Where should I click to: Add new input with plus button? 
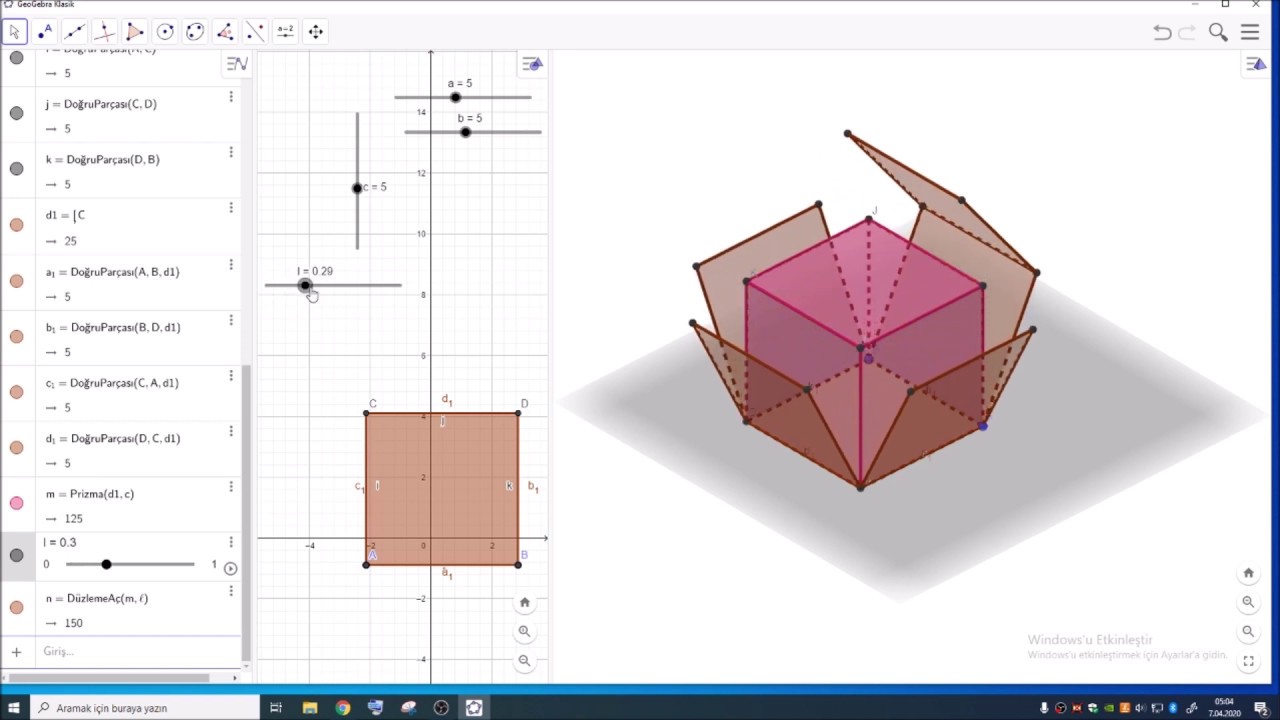pyautogui.click(x=16, y=652)
